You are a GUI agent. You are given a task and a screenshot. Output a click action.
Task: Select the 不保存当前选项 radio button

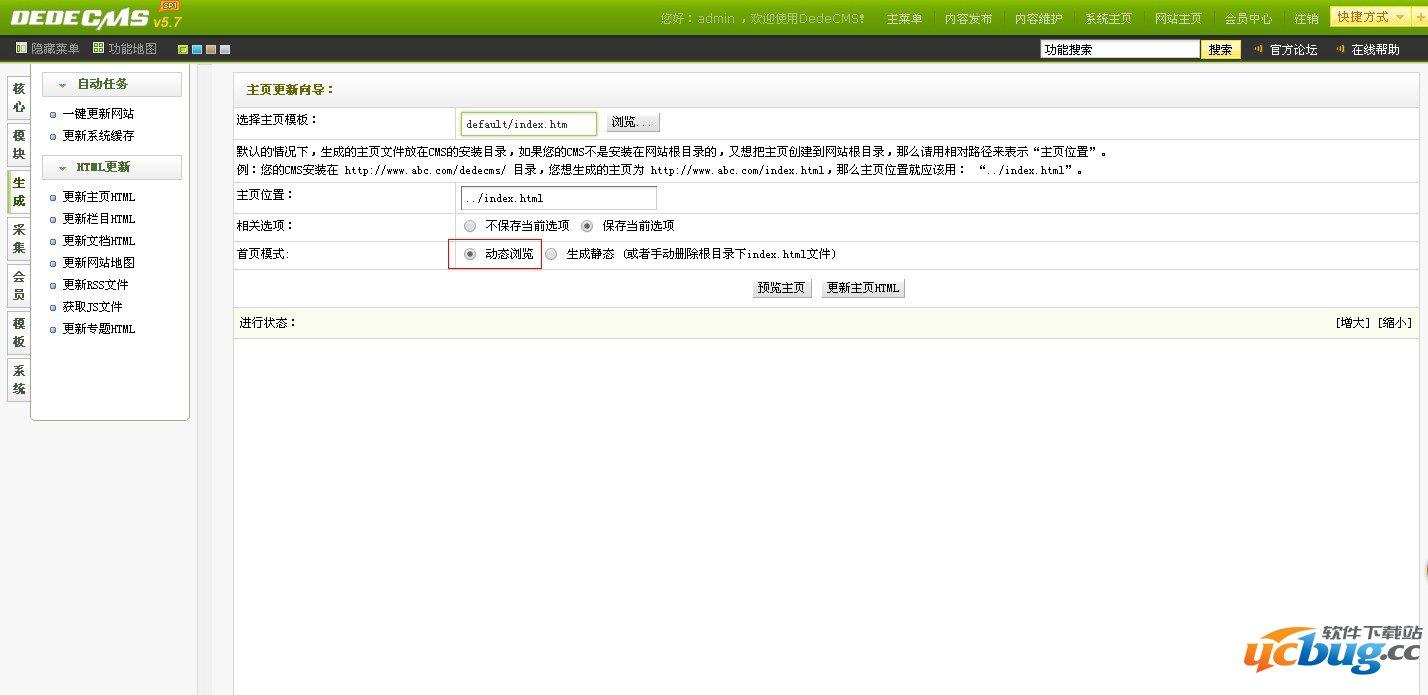(x=470, y=226)
